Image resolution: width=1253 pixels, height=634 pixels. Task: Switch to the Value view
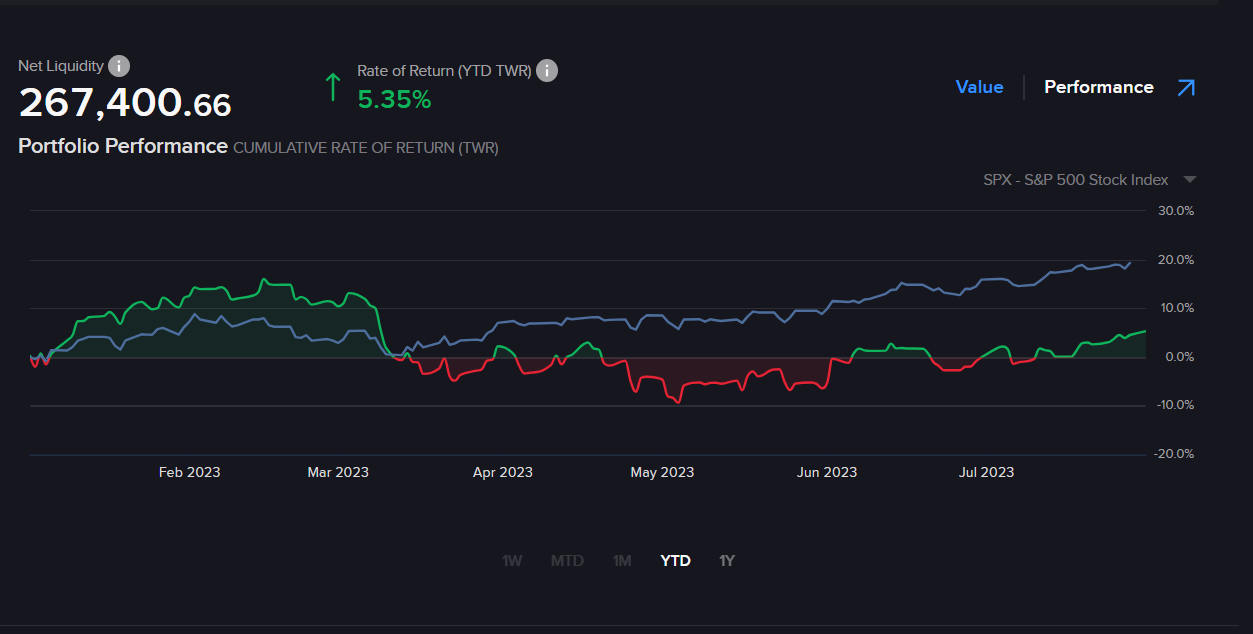tap(979, 88)
